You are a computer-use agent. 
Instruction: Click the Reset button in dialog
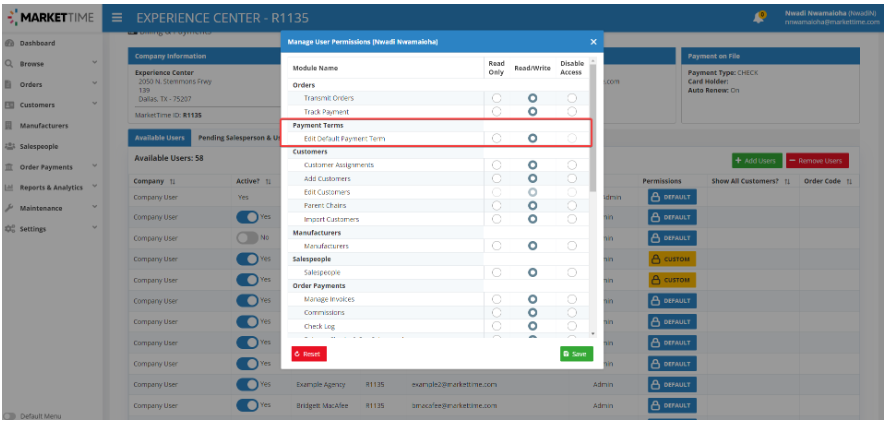(309, 354)
